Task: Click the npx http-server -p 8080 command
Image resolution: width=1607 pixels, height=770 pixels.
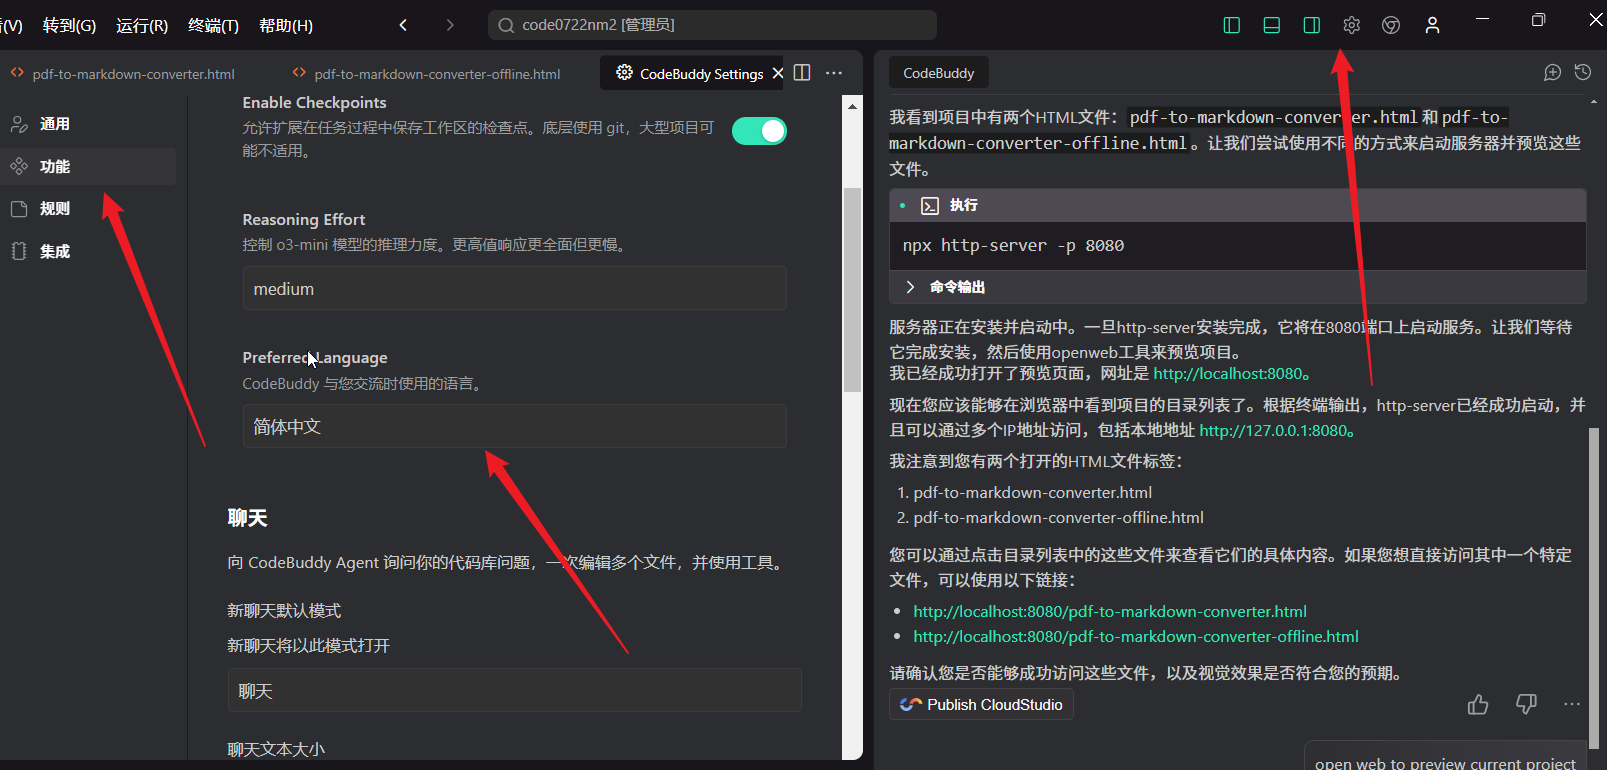Action: coord(1013,245)
